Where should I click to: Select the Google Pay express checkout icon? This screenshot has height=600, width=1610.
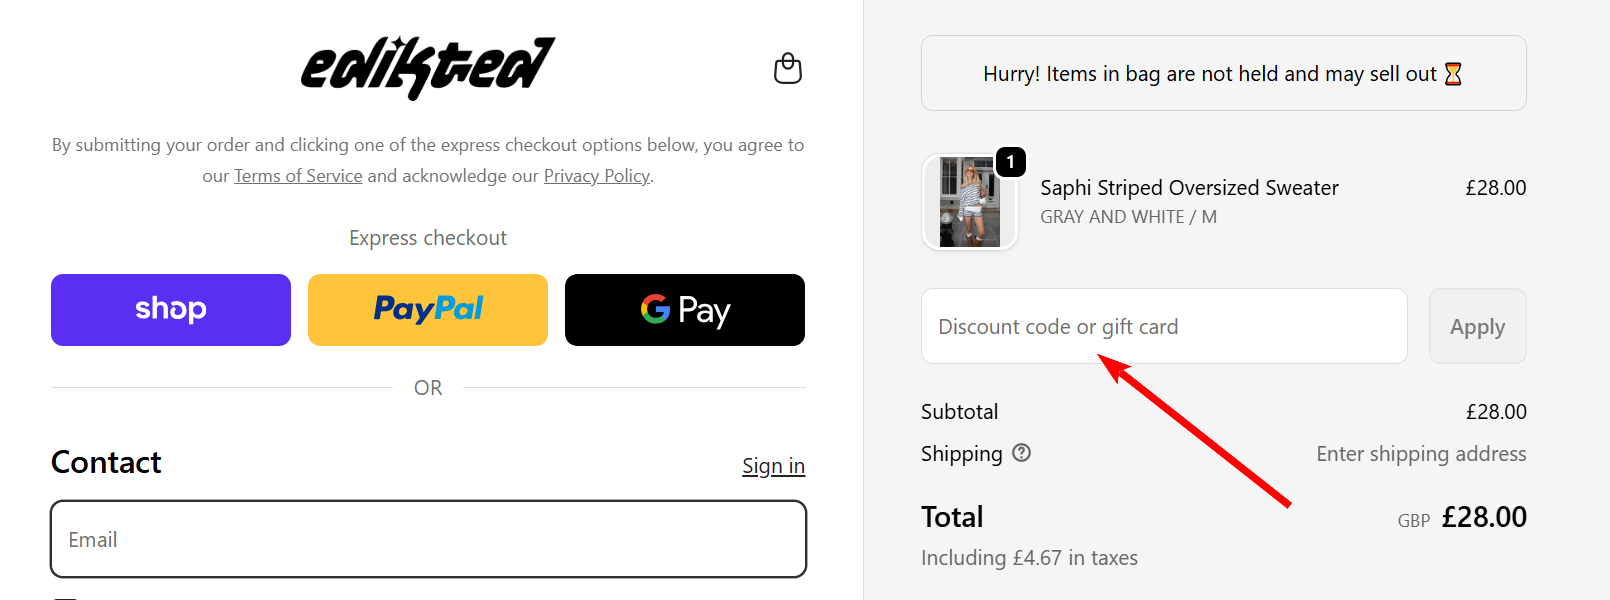pos(684,310)
